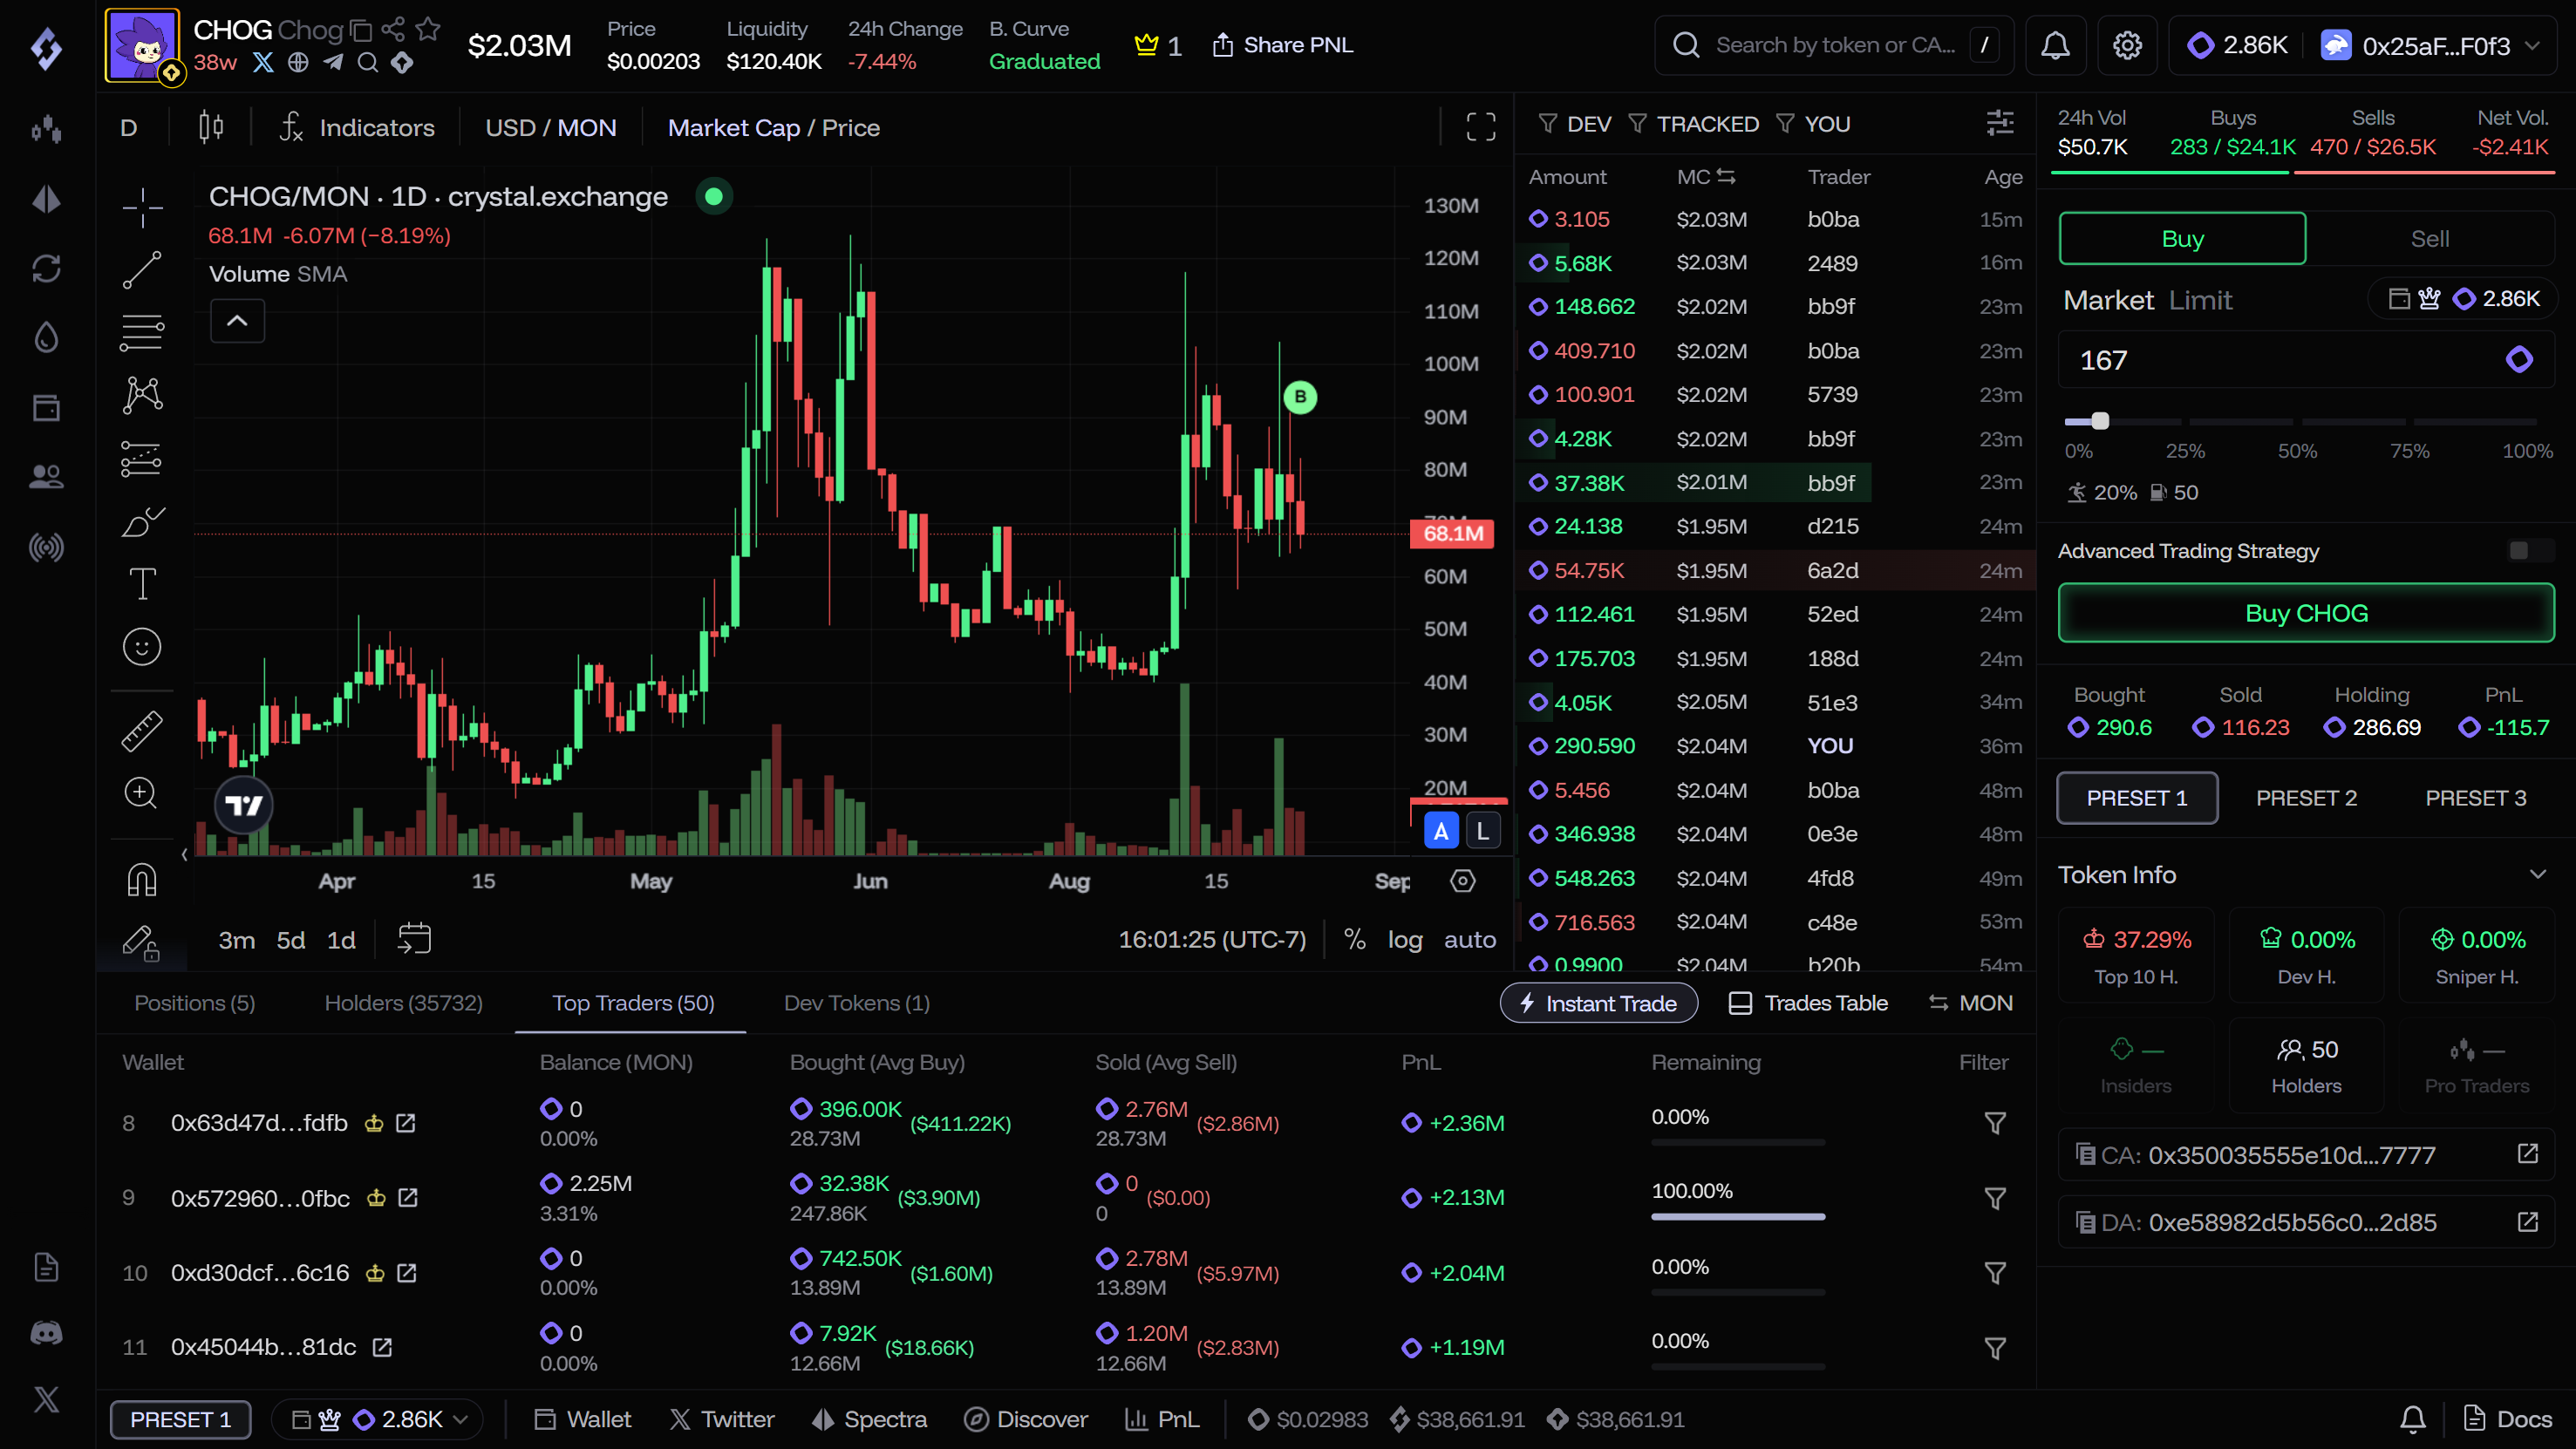This screenshot has width=2576, height=1449.
Task: Toggle the YOU trades filter
Action: (1813, 124)
